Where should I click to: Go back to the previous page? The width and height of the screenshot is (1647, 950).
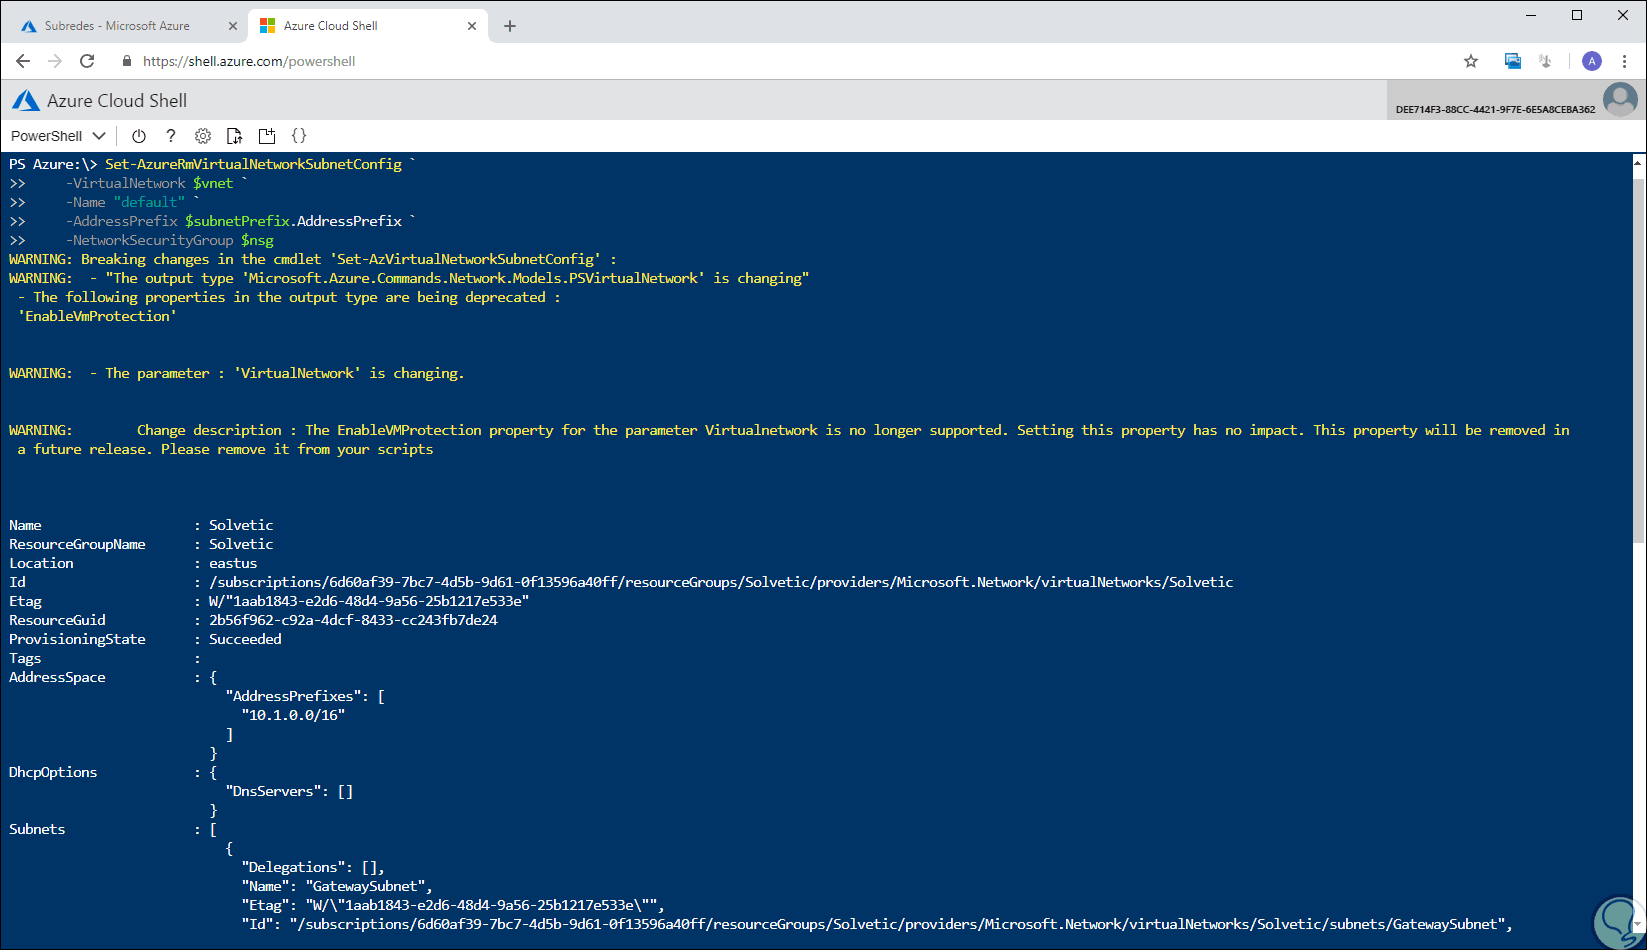tap(23, 61)
